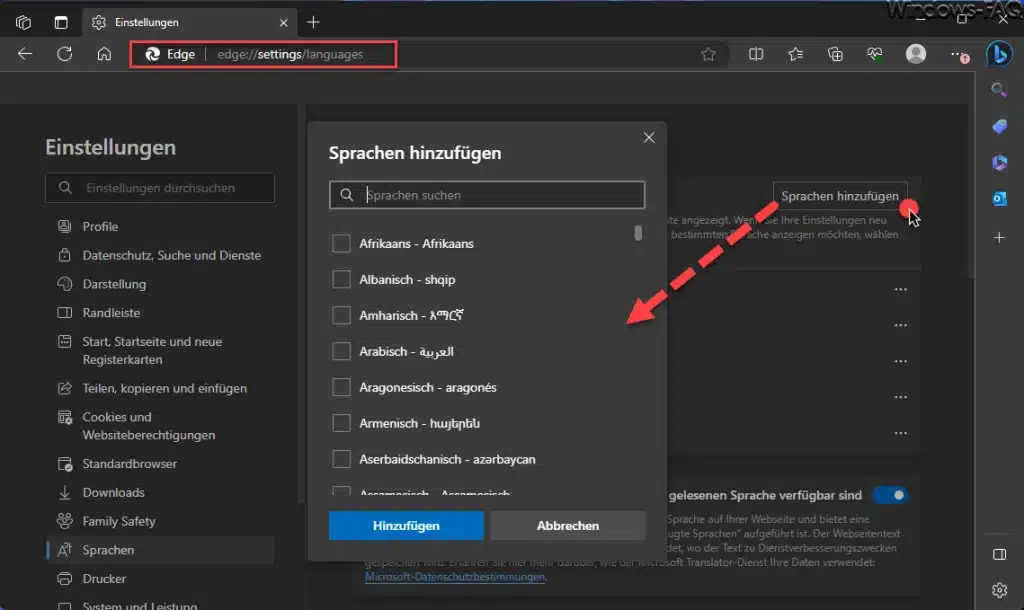Screen dimensions: 1024x610
Task: Open workspaces icon at top left
Action: tap(24, 22)
